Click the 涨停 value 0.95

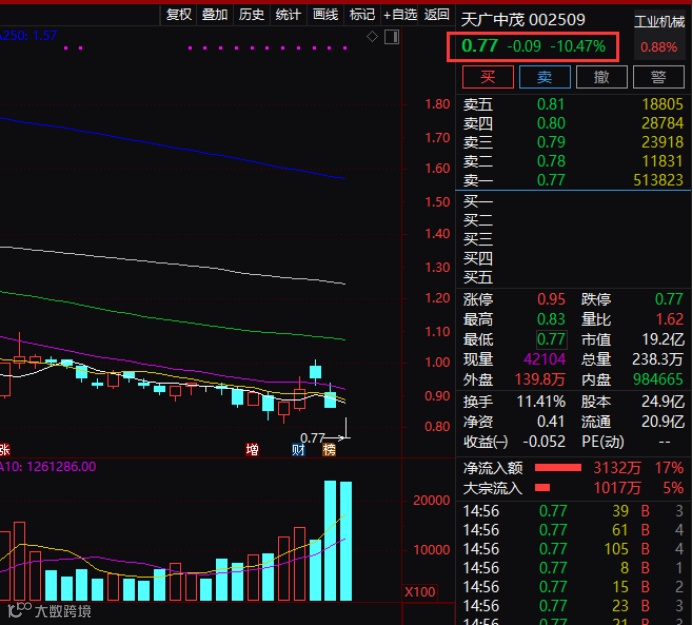point(551,300)
